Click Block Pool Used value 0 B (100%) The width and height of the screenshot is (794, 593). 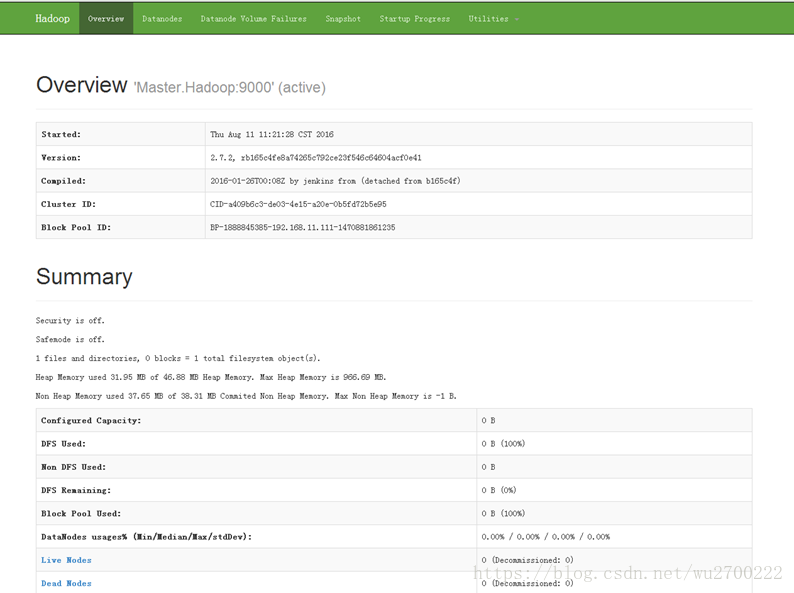point(503,513)
